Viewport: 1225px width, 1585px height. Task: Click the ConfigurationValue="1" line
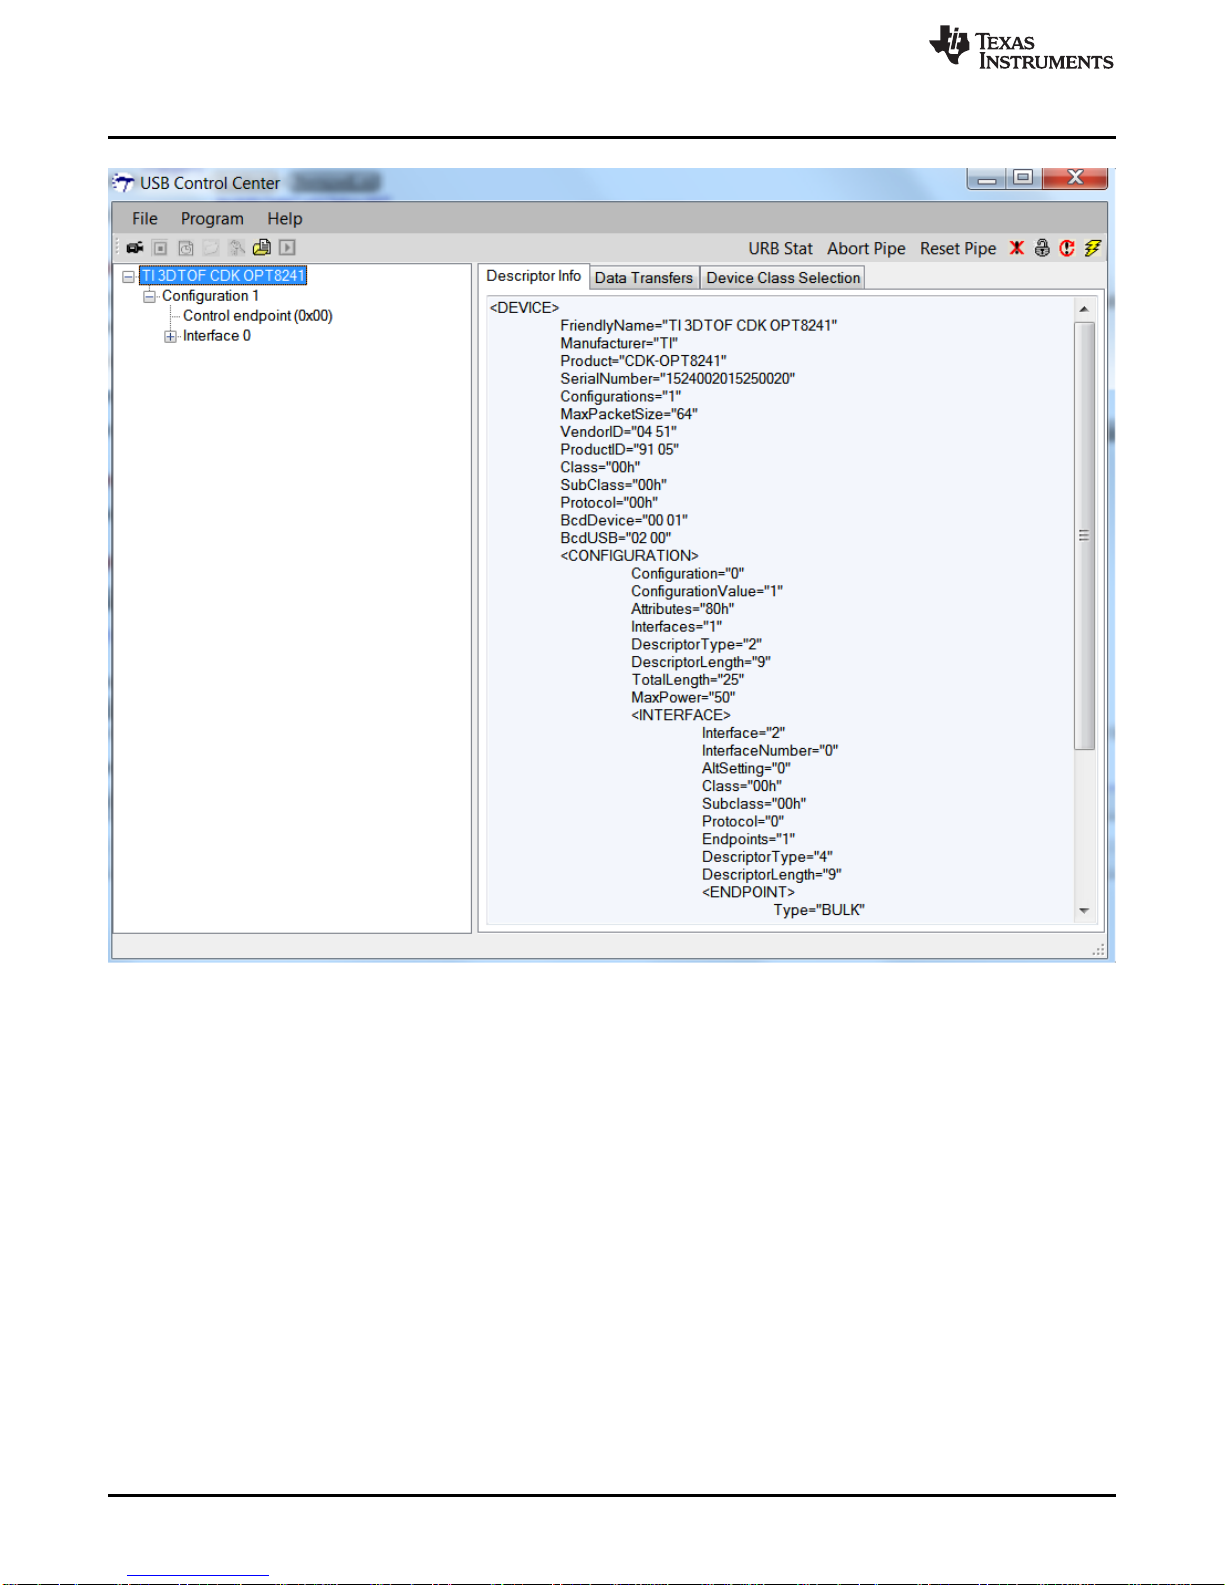click(707, 592)
